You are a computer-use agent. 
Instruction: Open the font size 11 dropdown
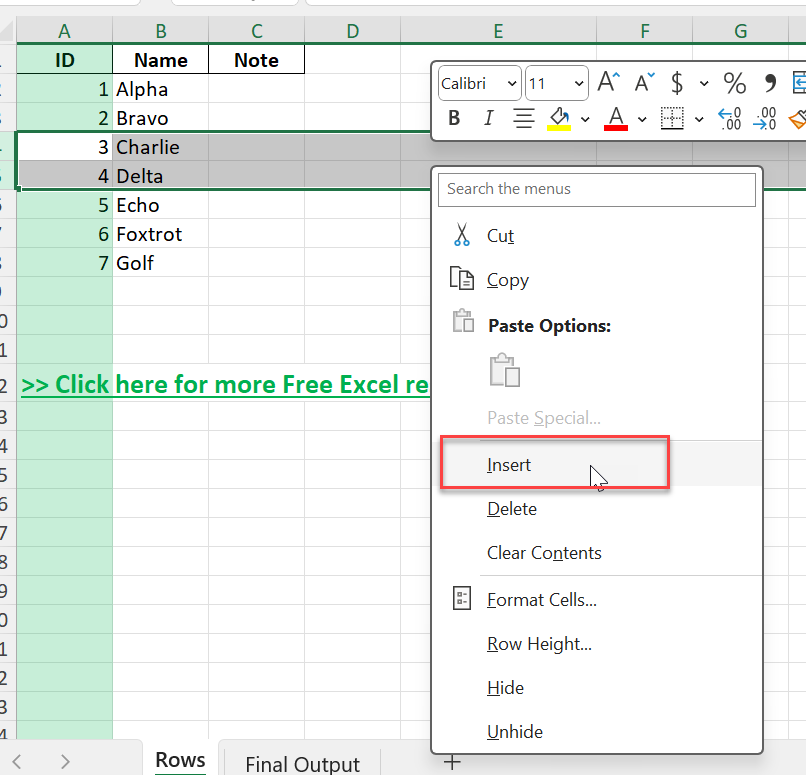click(x=557, y=83)
